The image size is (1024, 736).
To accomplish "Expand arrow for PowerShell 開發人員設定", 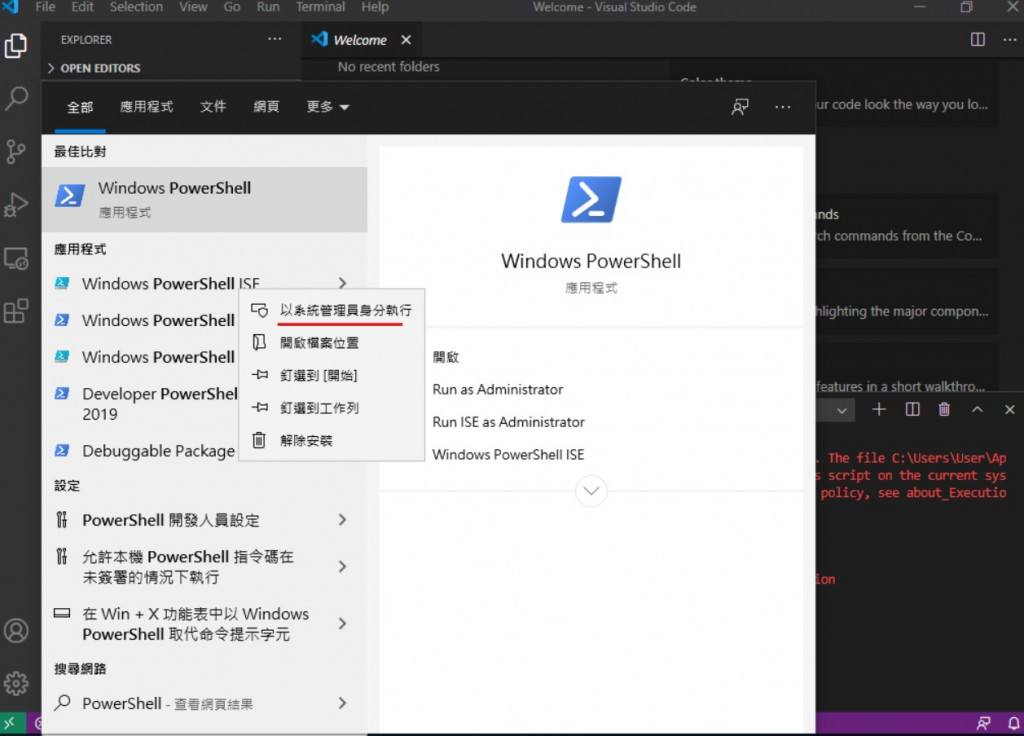I will 342,520.
